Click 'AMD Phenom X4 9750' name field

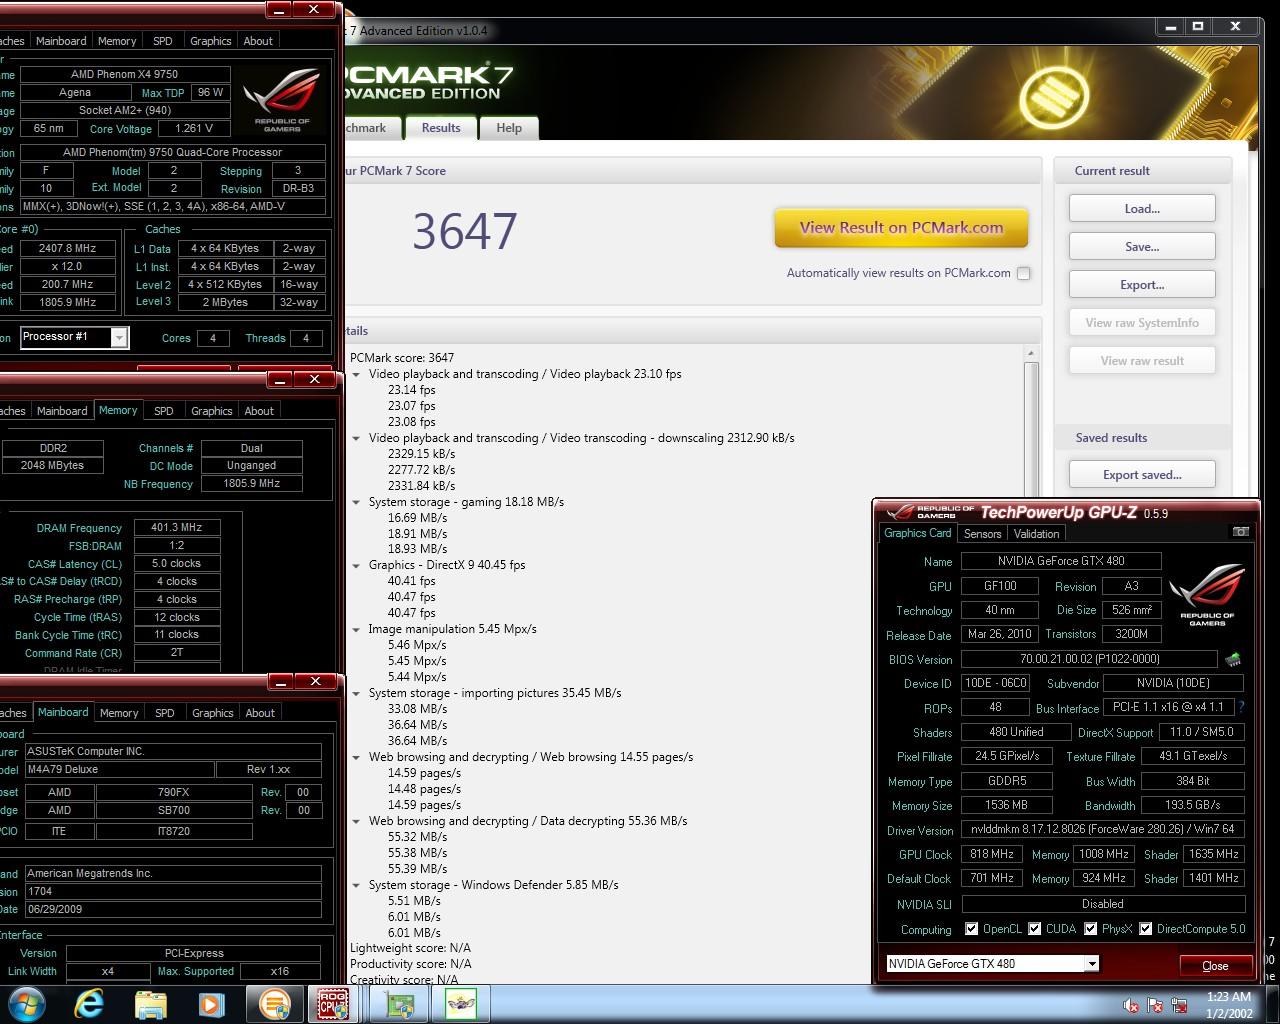(x=125, y=74)
